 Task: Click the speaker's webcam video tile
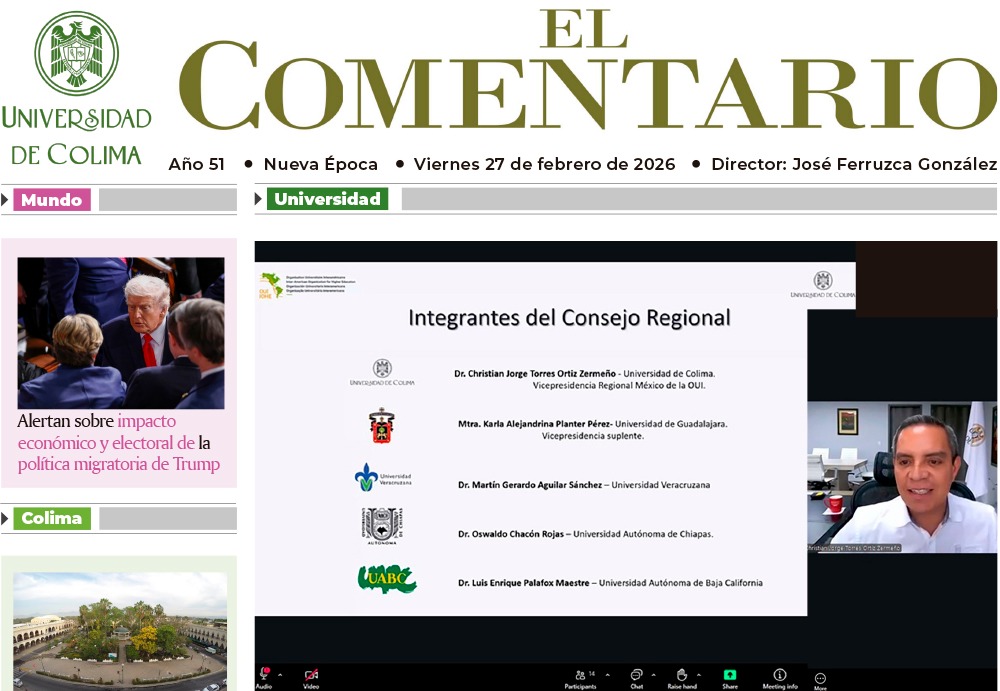pyautogui.click(x=901, y=477)
